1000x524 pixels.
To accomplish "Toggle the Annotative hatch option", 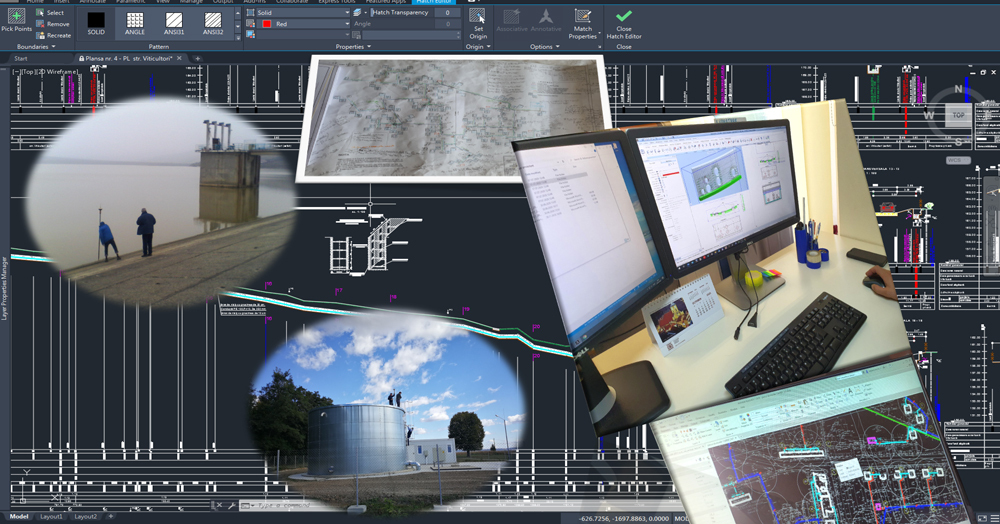I will tap(545, 18).
